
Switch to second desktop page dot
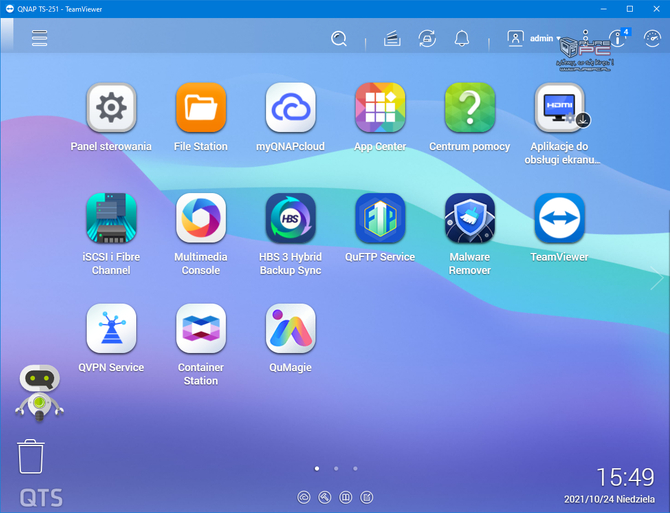(336, 469)
